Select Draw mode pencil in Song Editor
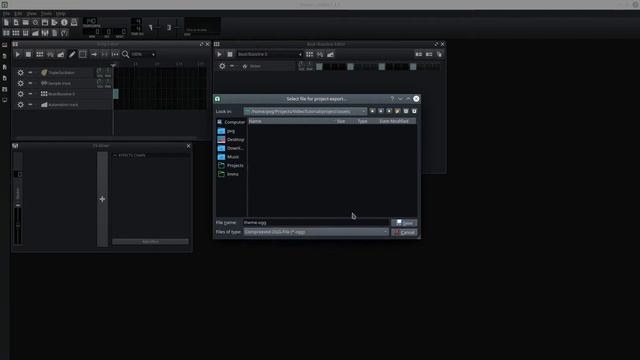 pos(72,54)
